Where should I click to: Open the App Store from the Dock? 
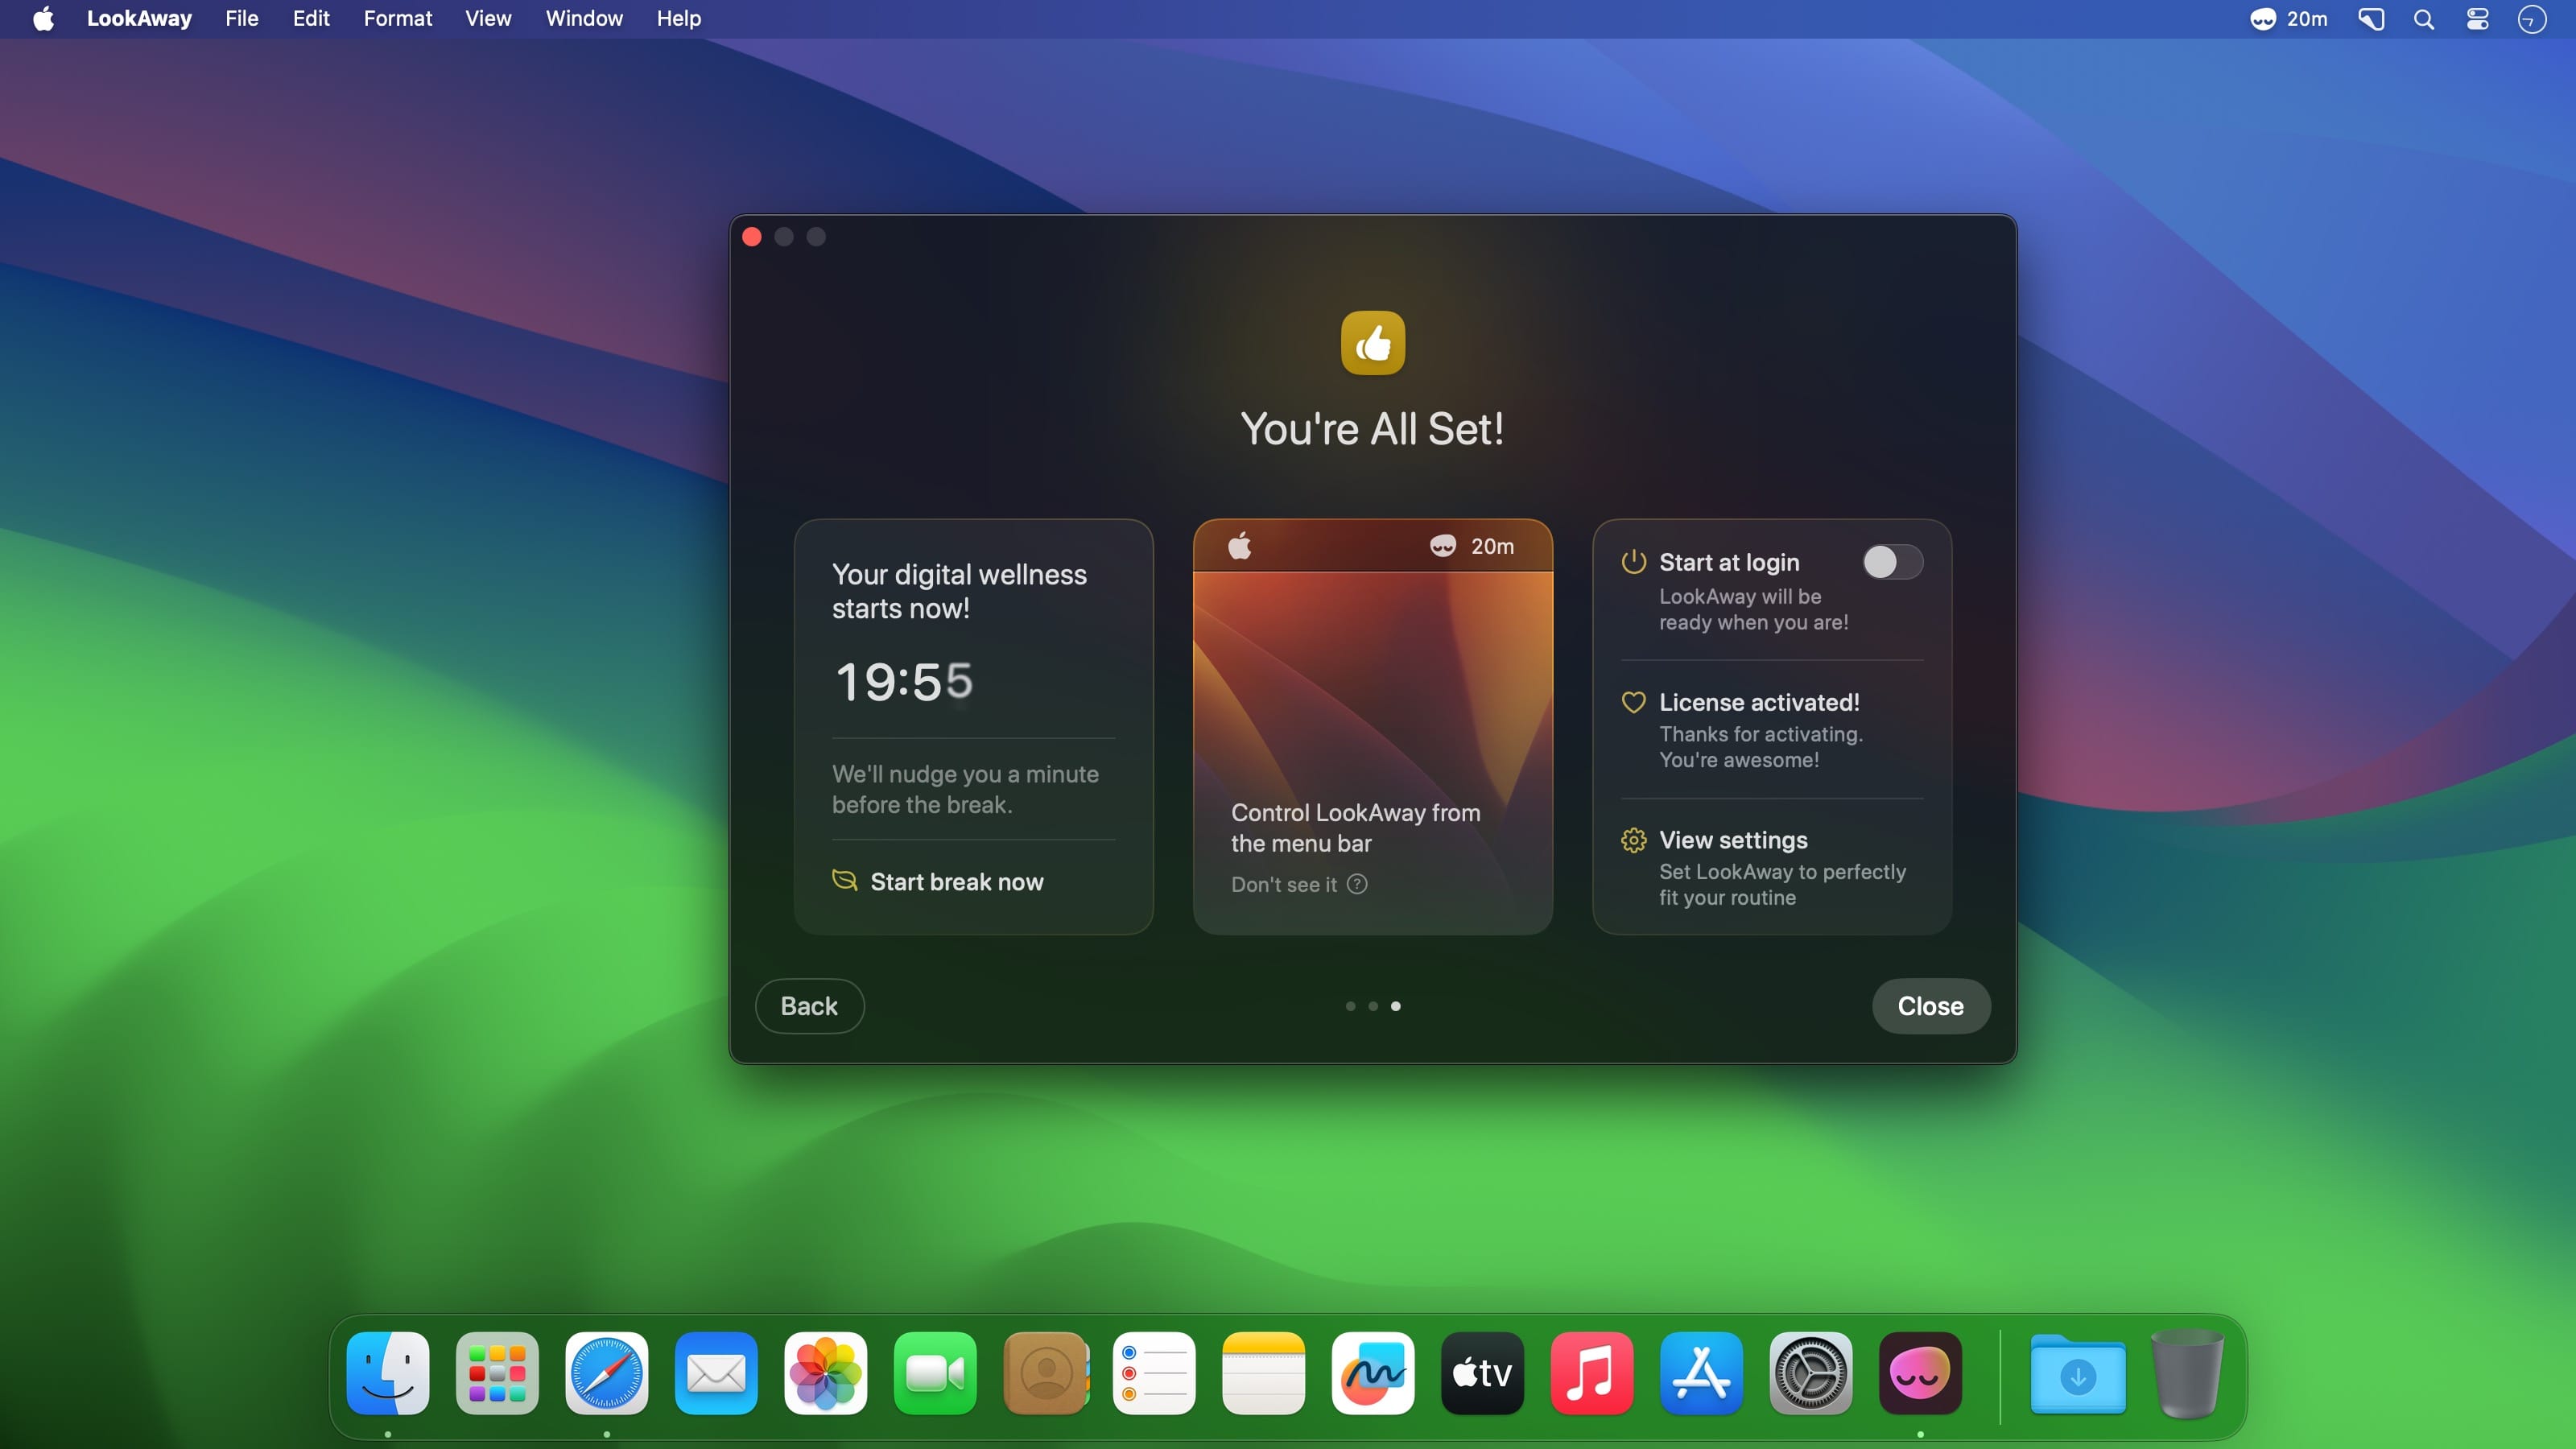[x=1700, y=1373]
